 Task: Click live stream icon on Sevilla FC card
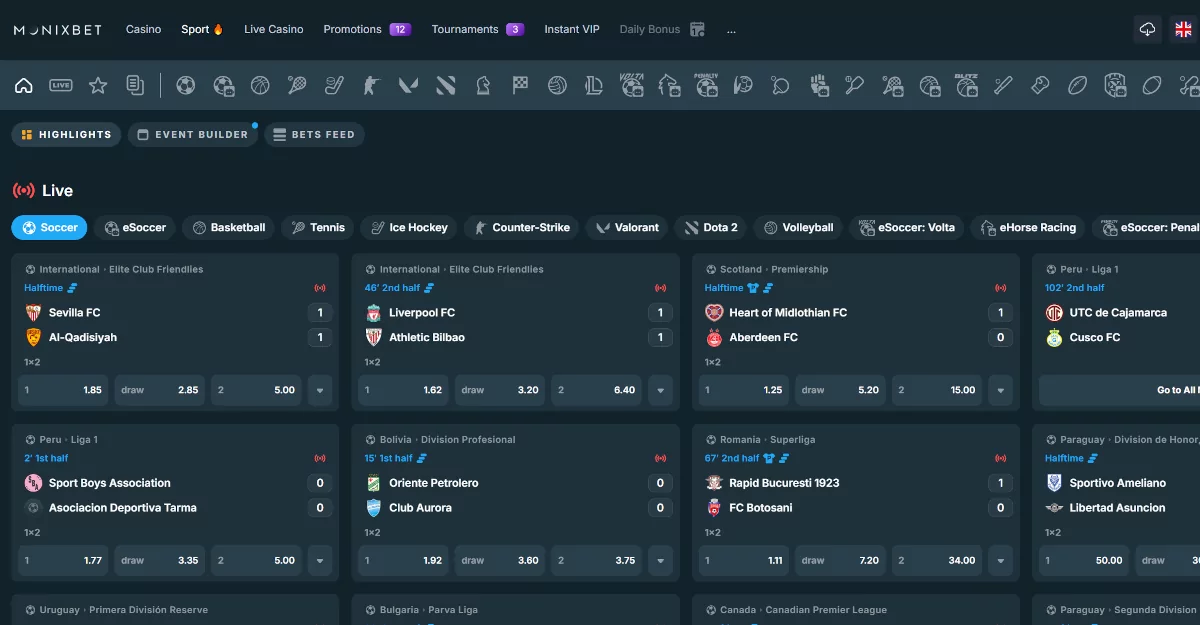tap(319, 288)
